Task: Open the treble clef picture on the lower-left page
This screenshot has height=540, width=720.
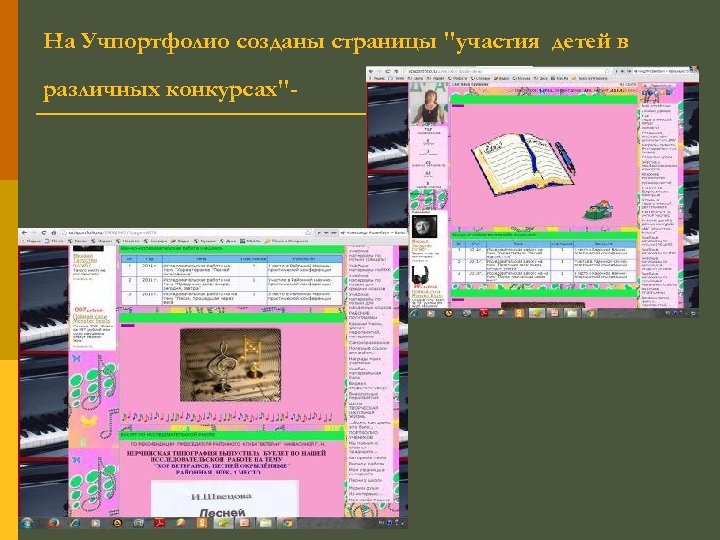Action: (230, 365)
